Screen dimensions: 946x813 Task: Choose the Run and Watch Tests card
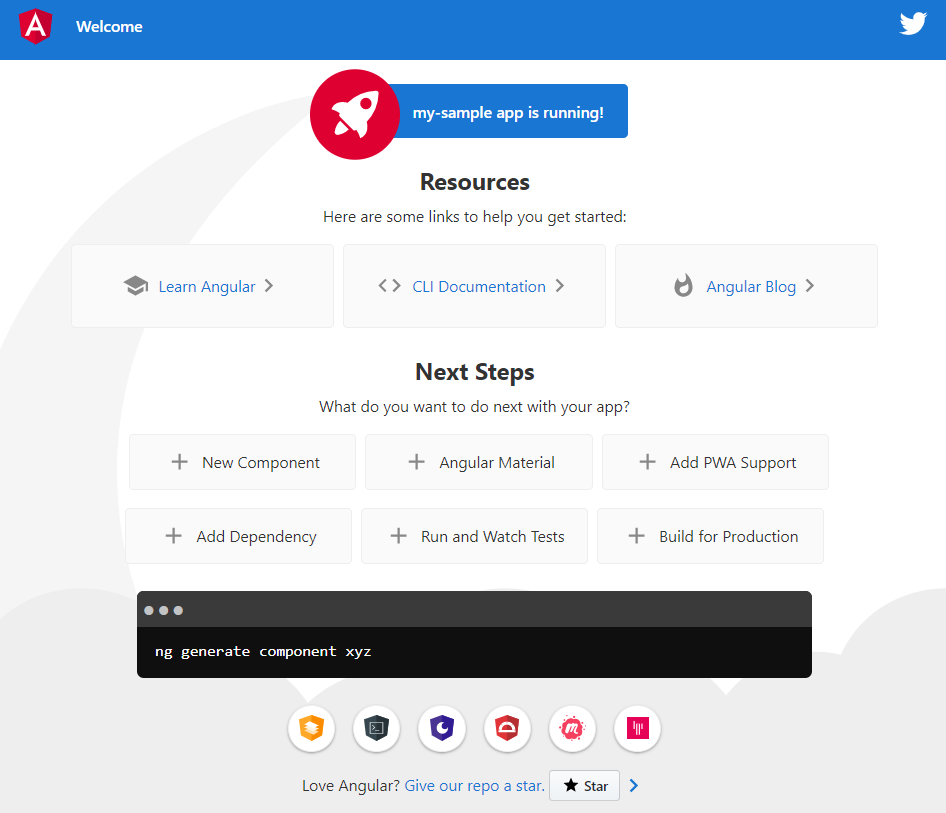[474, 536]
